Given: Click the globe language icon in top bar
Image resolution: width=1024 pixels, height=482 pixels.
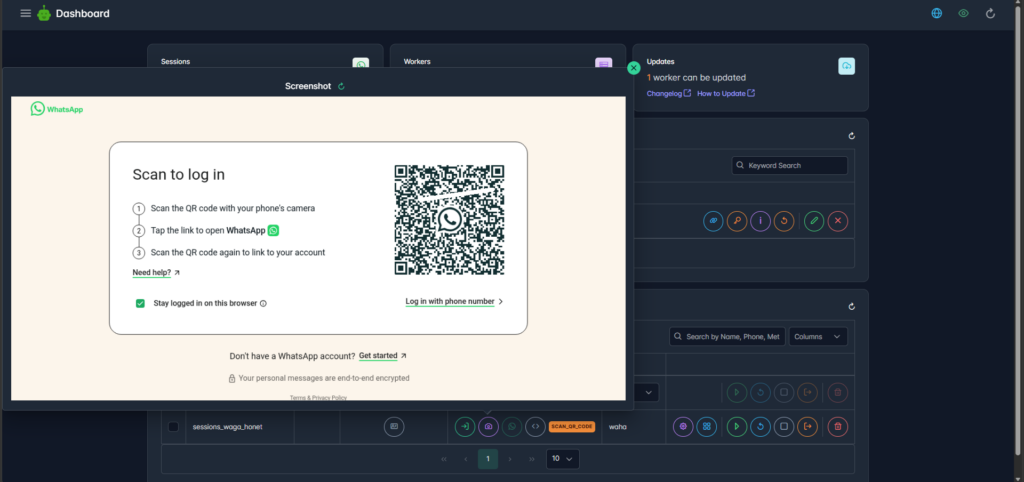Looking at the screenshot, I should (936, 13).
